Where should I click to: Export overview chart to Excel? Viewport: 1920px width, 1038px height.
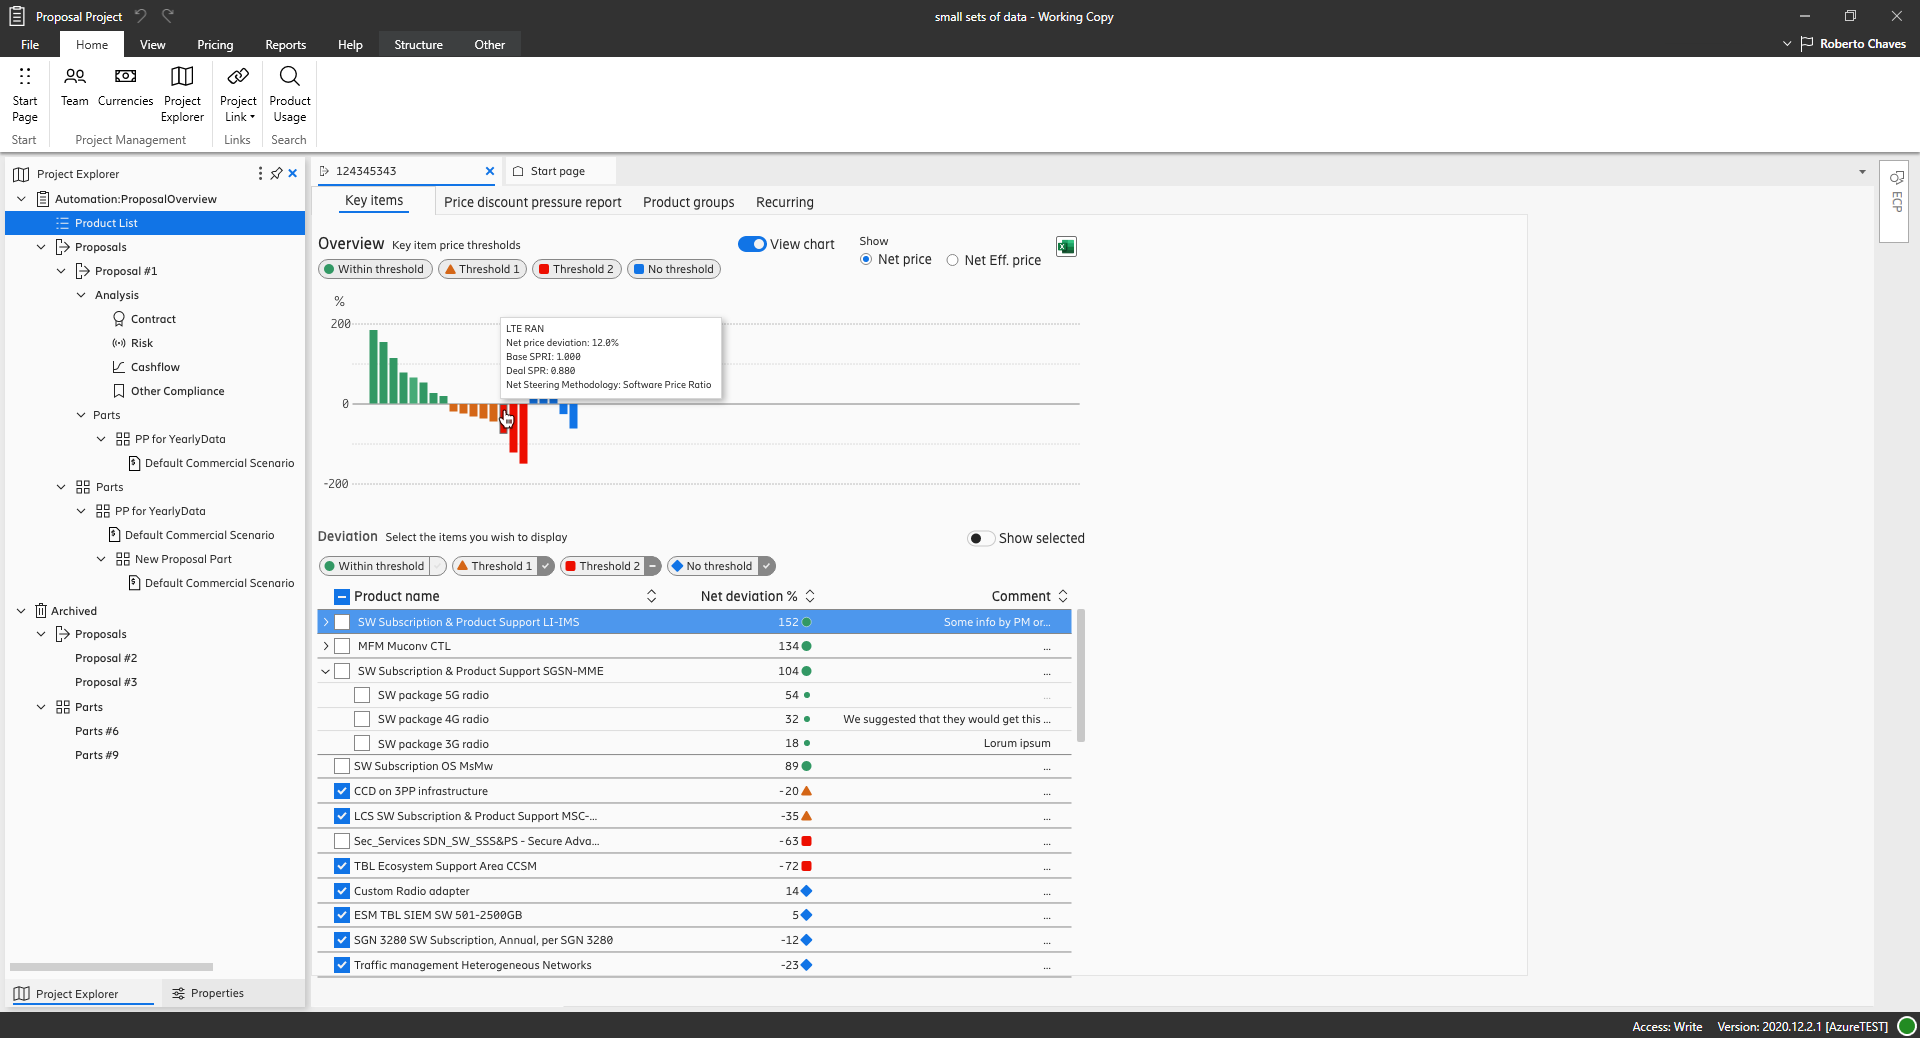pos(1066,247)
